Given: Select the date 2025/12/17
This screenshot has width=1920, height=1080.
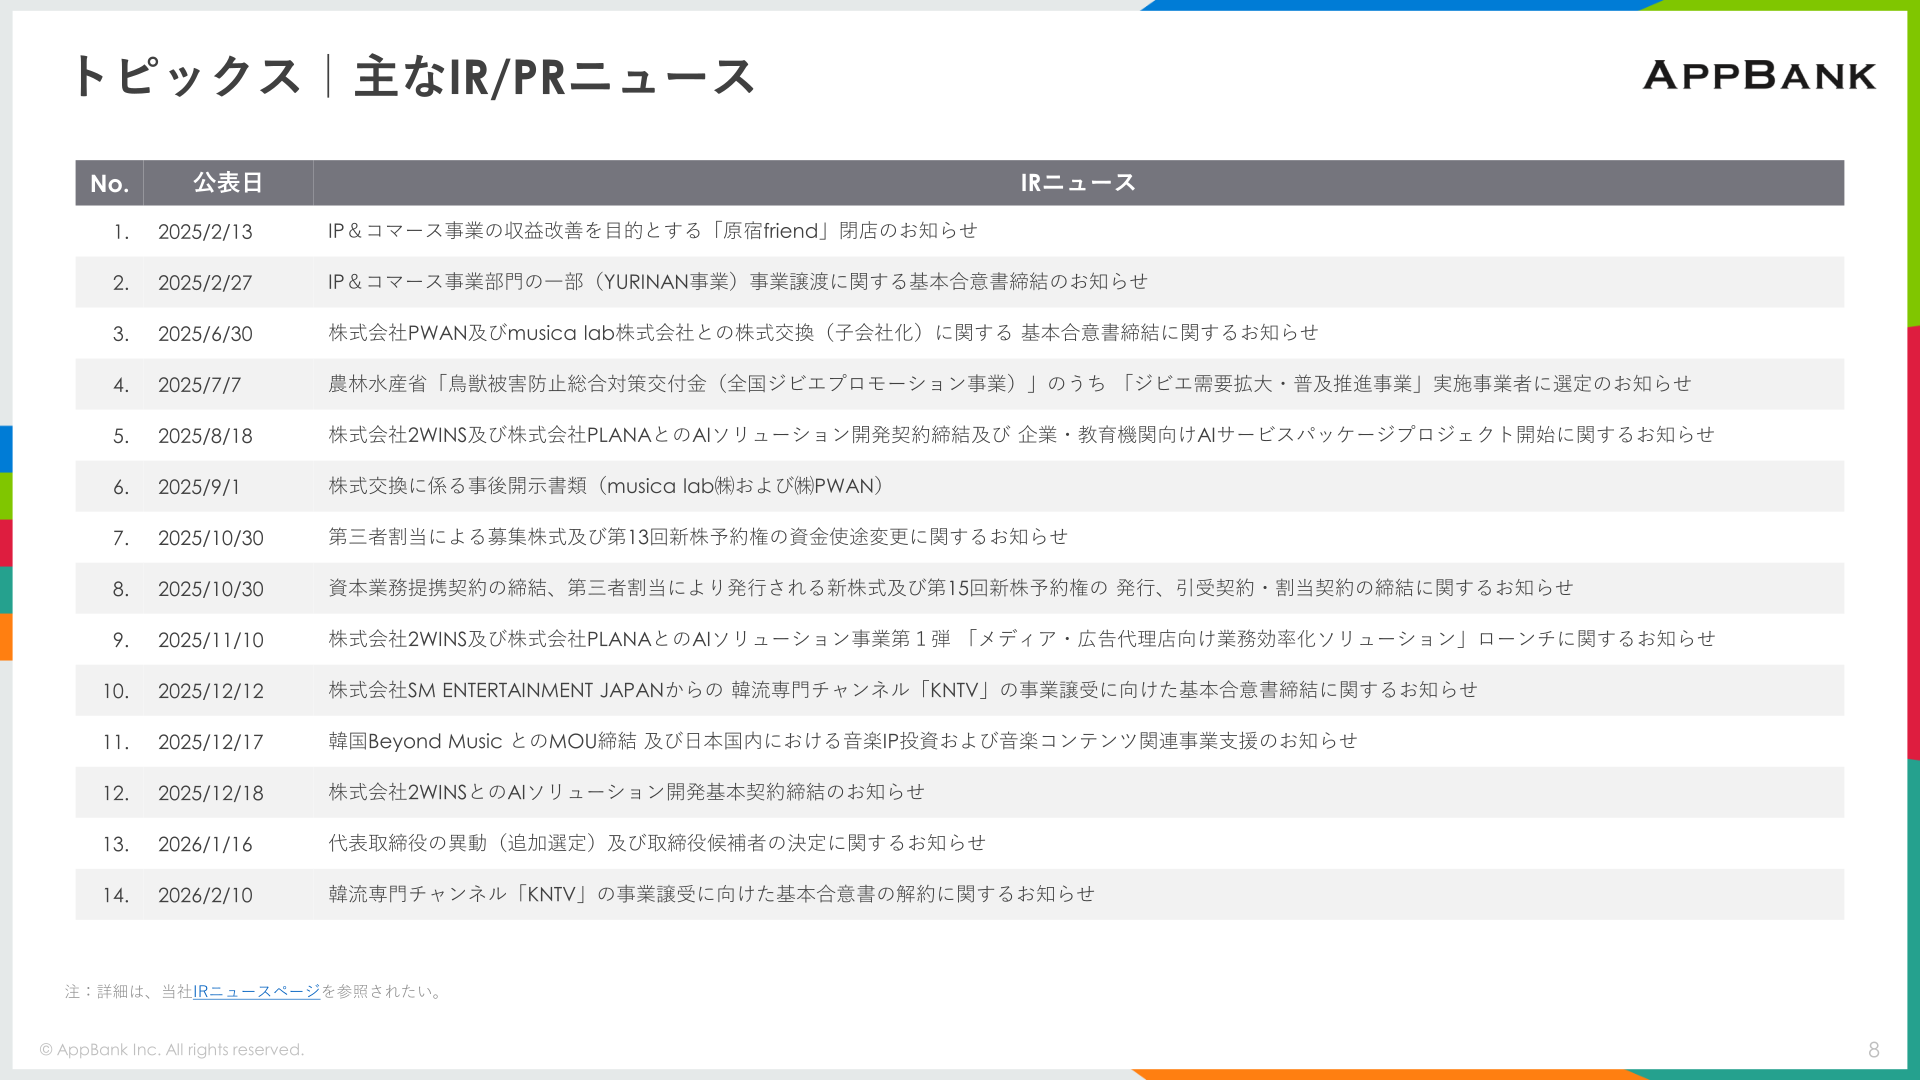Looking at the screenshot, I should coord(211,742).
